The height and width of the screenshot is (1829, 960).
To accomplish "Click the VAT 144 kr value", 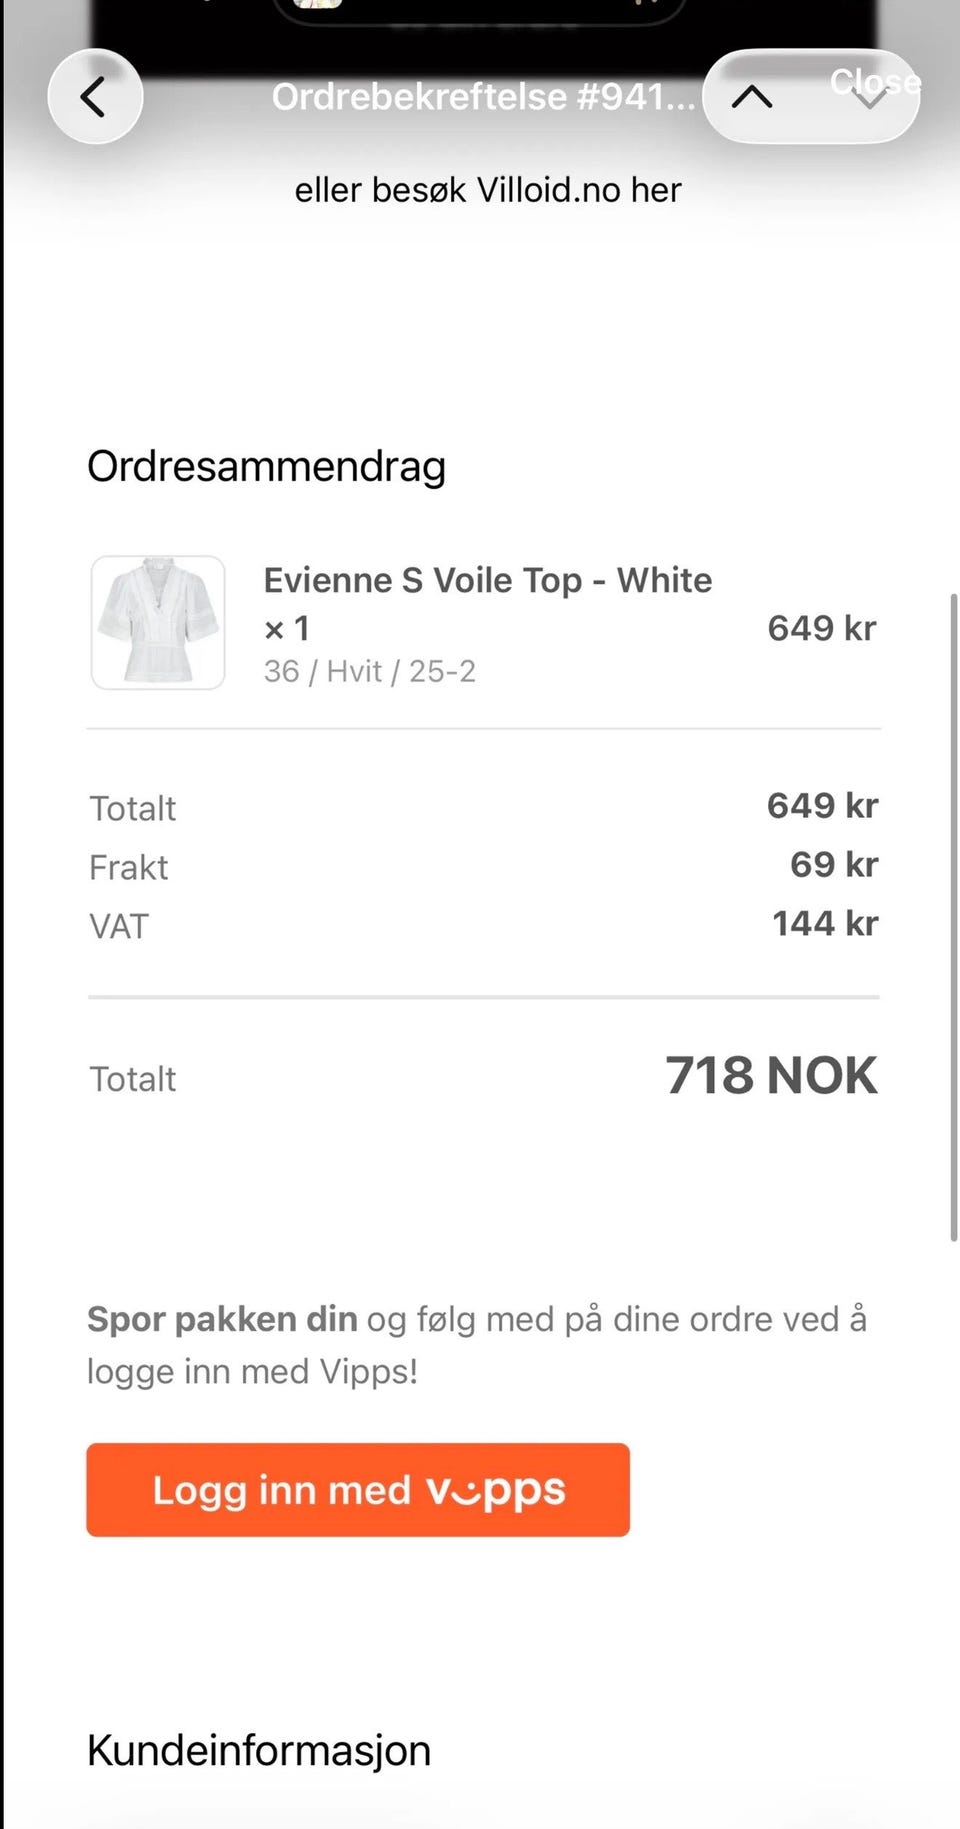I will pyautogui.click(x=825, y=923).
